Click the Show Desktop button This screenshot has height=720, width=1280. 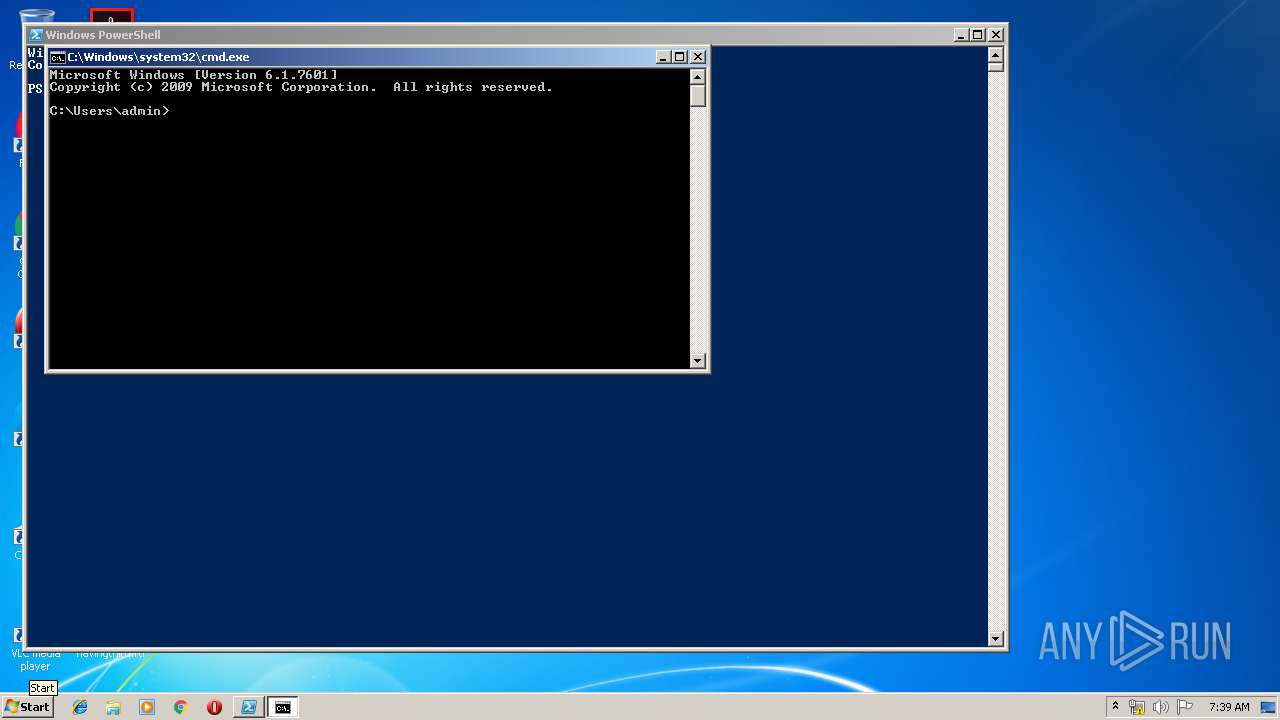point(1268,707)
